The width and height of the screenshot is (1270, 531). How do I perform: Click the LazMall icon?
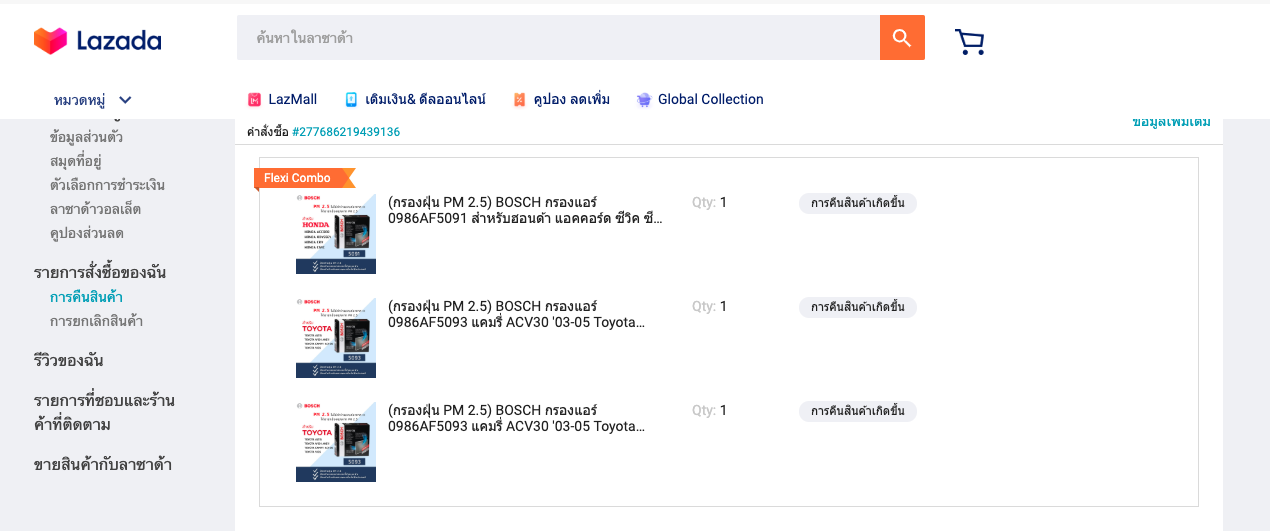tap(254, 100)
